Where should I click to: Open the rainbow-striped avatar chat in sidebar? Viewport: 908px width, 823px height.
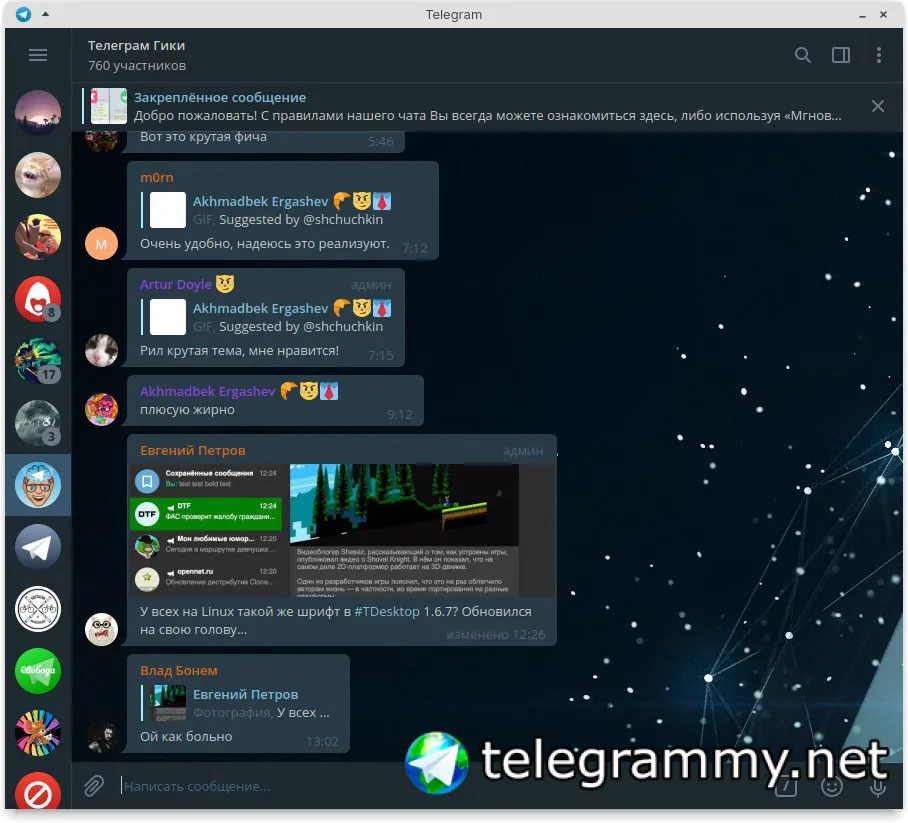point(38,733)
